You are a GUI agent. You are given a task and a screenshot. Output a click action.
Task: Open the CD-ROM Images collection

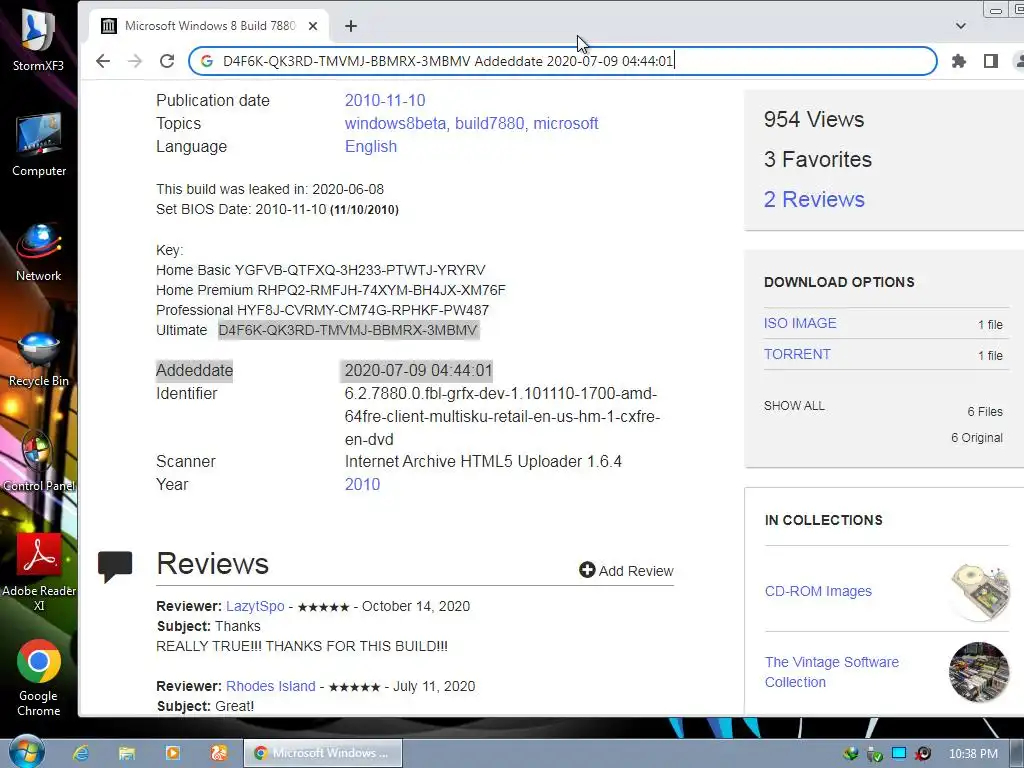coord(818,591)
